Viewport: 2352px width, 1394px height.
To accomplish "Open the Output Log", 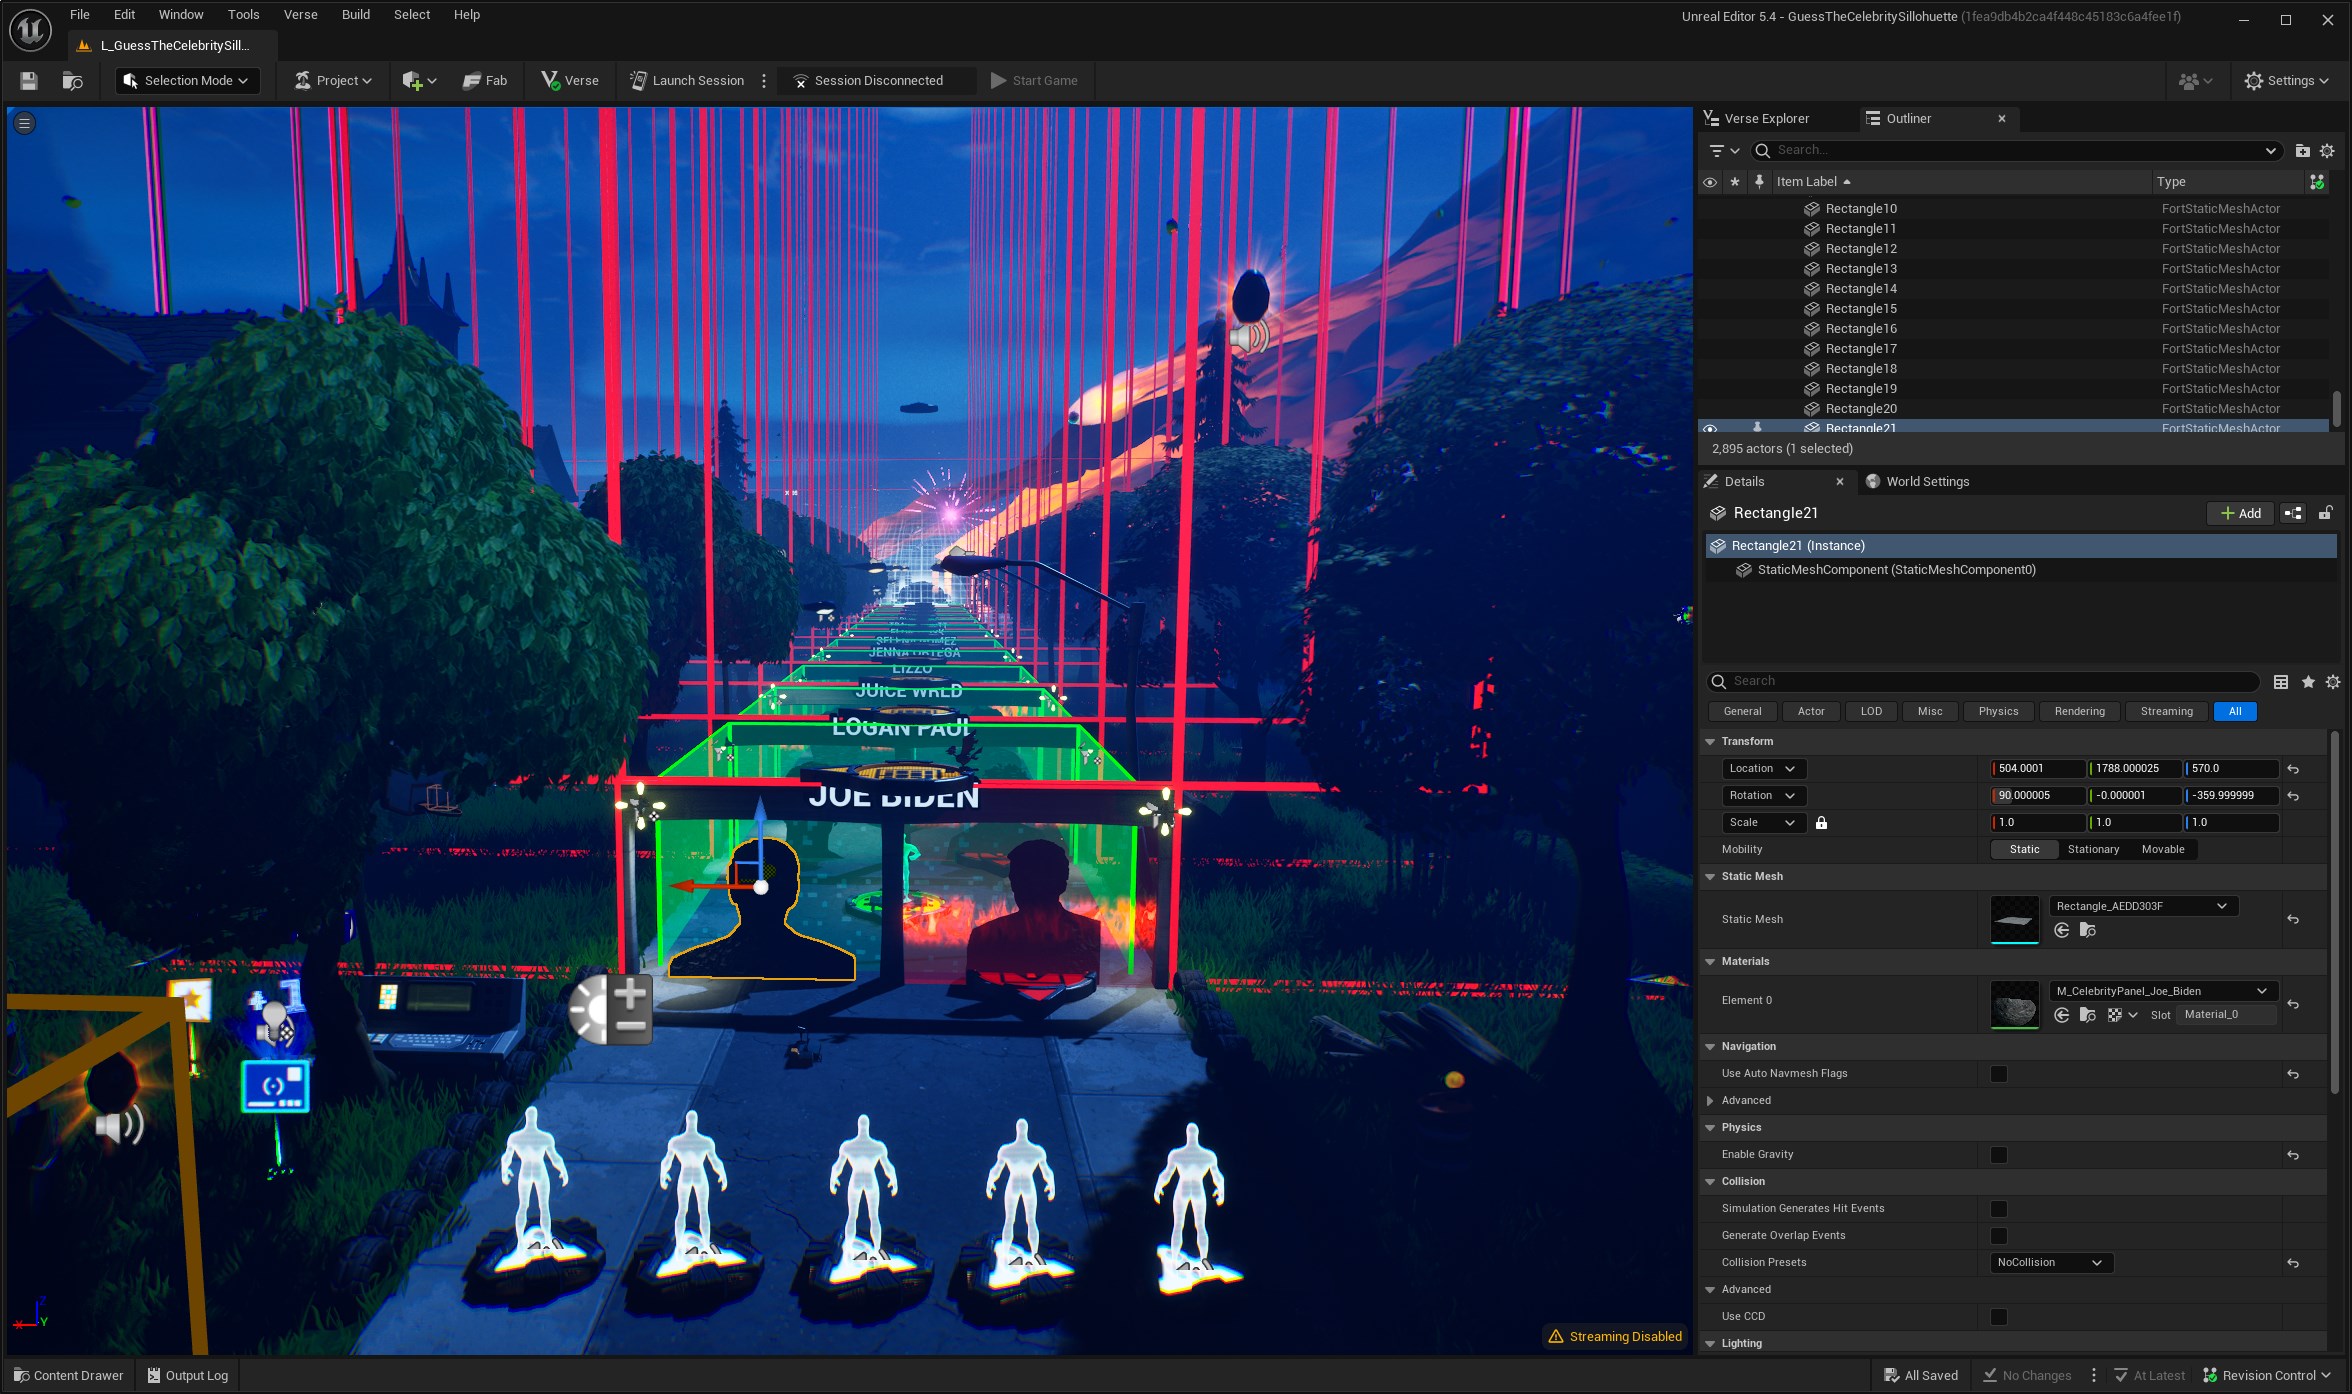I will pos(188,1376).
